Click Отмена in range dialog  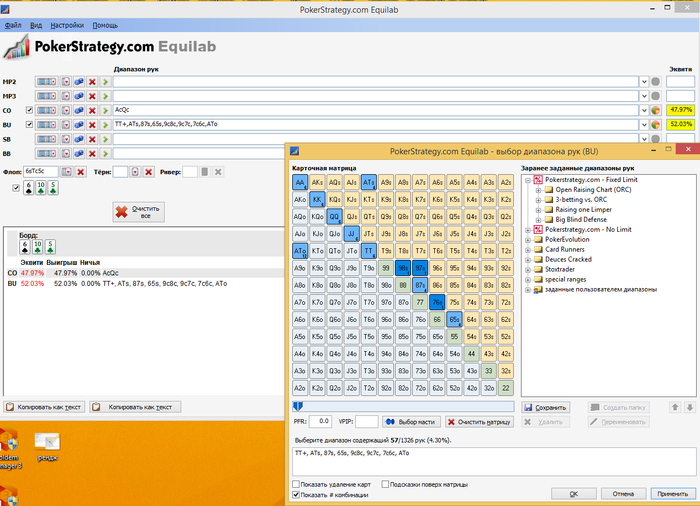coord(623,493)
